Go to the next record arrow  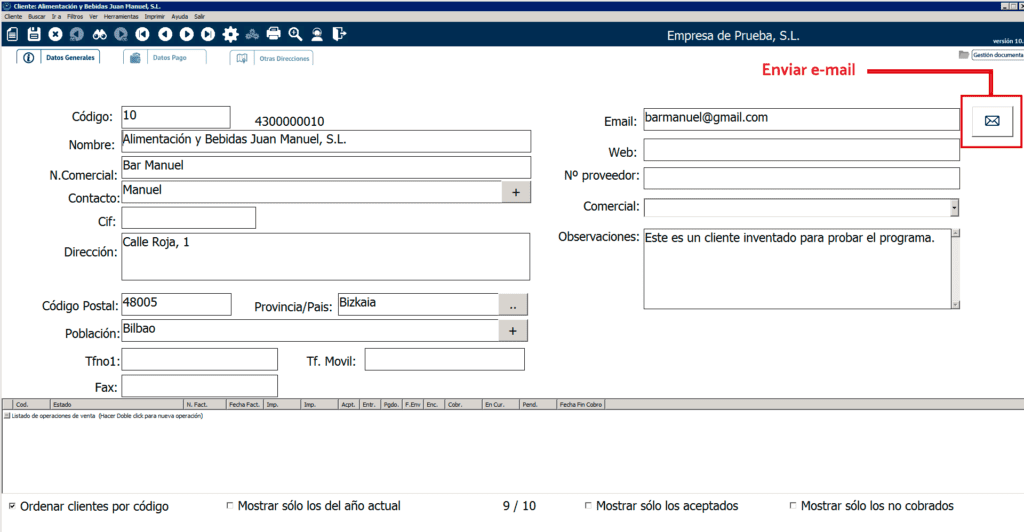pyautogui.click(x=186, y=34)
